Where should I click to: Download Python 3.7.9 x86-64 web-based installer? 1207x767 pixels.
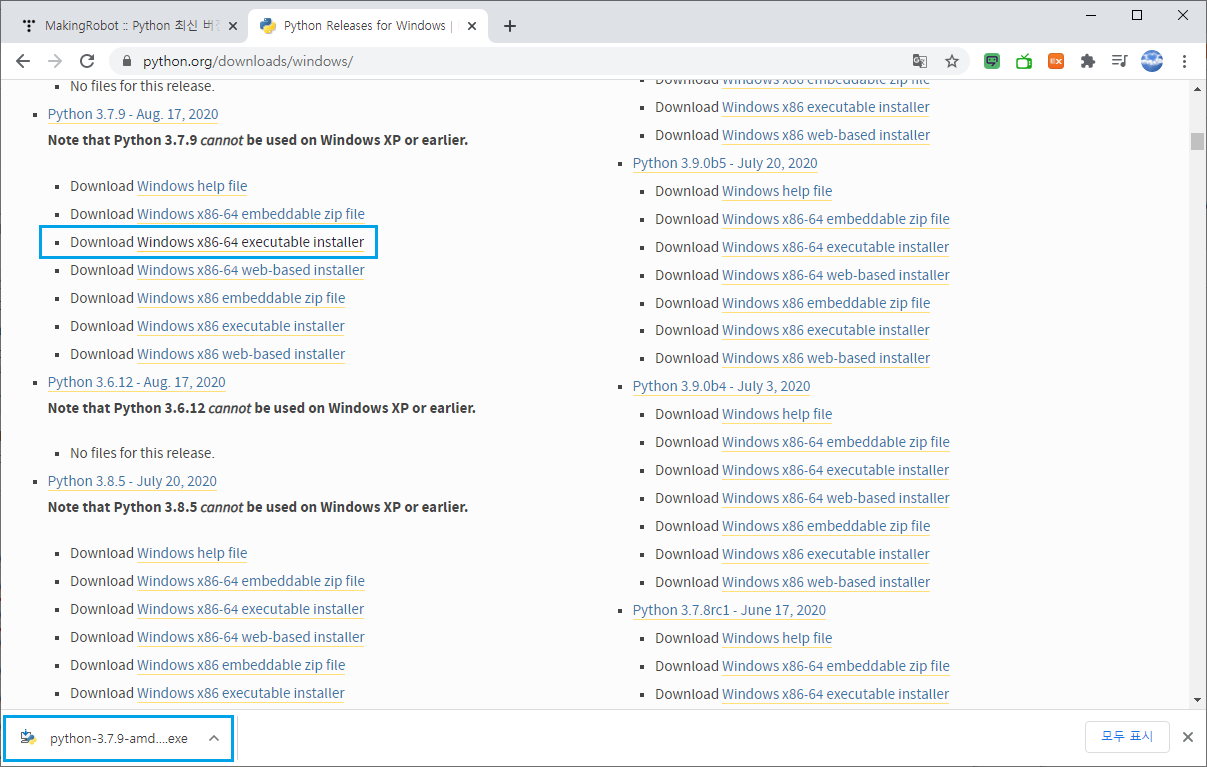pos(251,270)
